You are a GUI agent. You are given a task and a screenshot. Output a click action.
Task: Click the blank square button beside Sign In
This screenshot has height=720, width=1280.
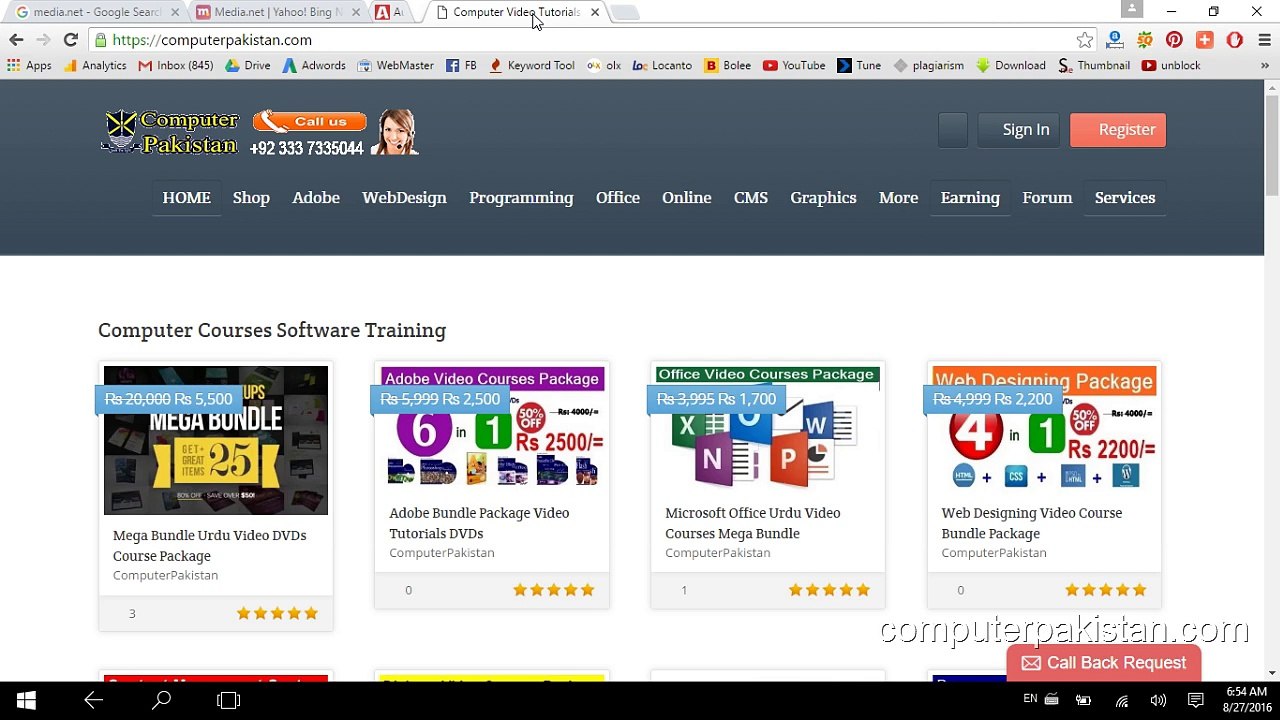point(953,130)
